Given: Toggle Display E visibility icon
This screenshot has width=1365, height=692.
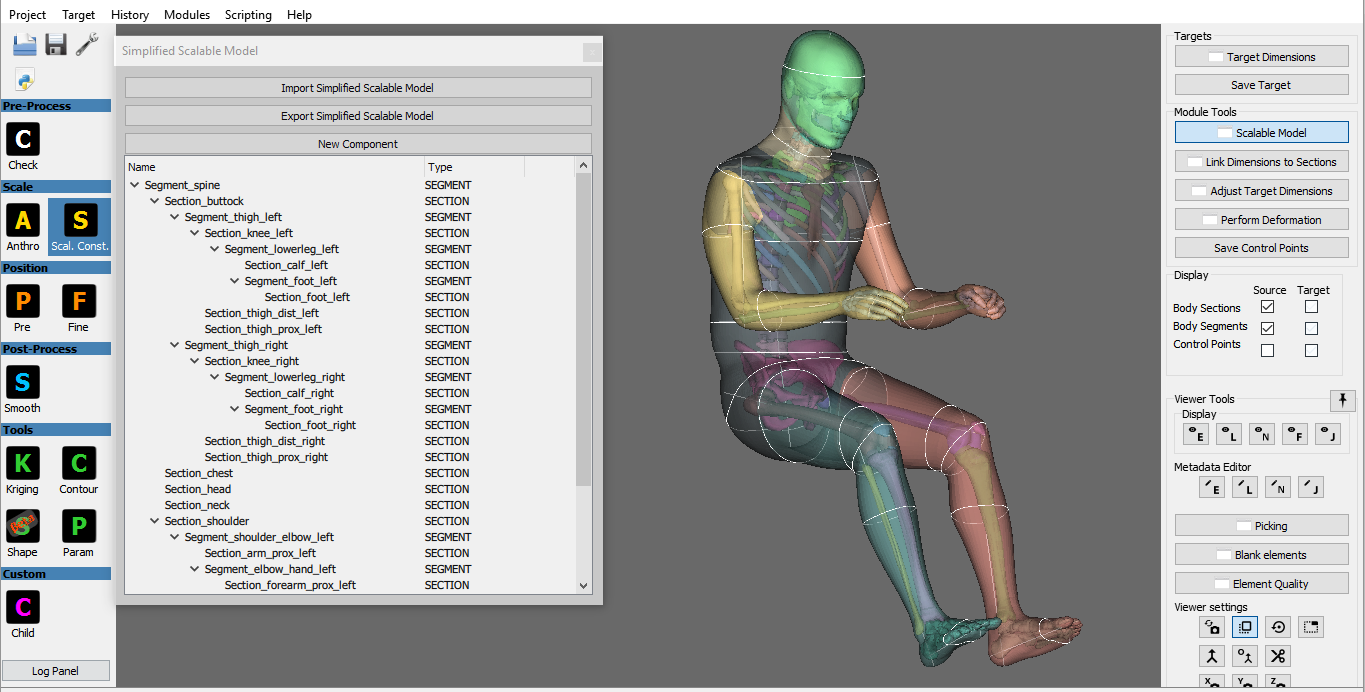Looking at the screenshot, I should click(1196, 434).
